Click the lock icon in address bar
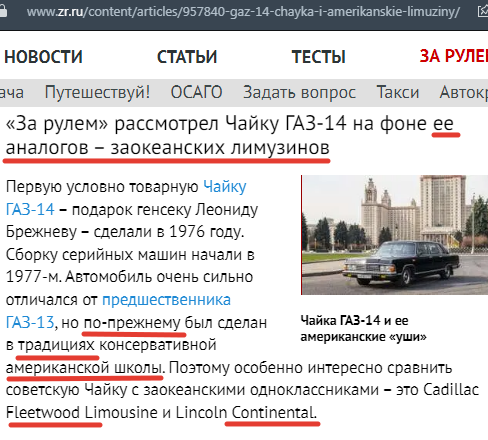Screen dimensions: 488x440 coord(3,12)
